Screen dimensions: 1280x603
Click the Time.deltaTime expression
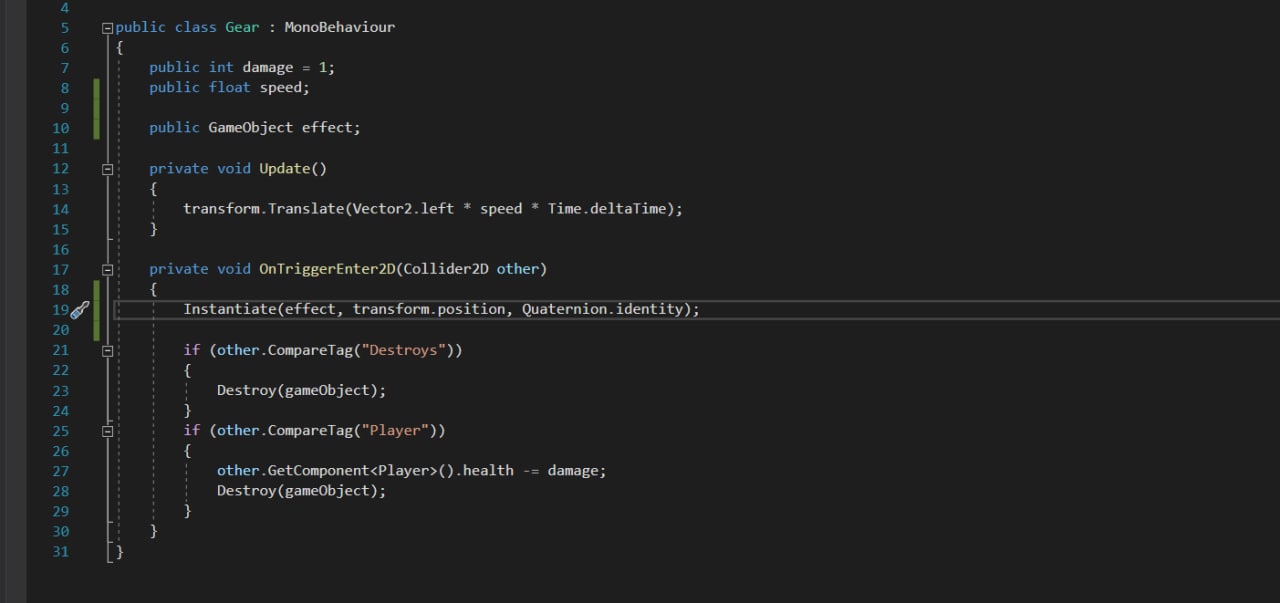[x=613, y=209]
